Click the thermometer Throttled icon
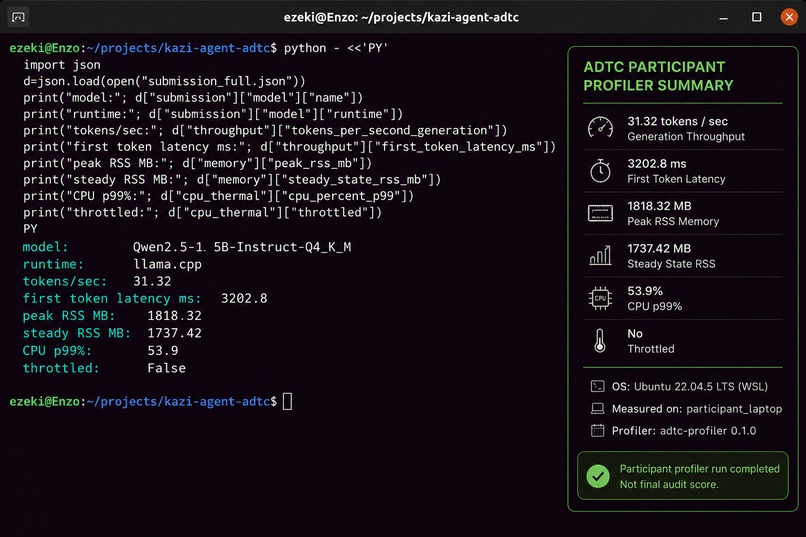The width and height of the screenshot is (806, 537). coord(599,341)
